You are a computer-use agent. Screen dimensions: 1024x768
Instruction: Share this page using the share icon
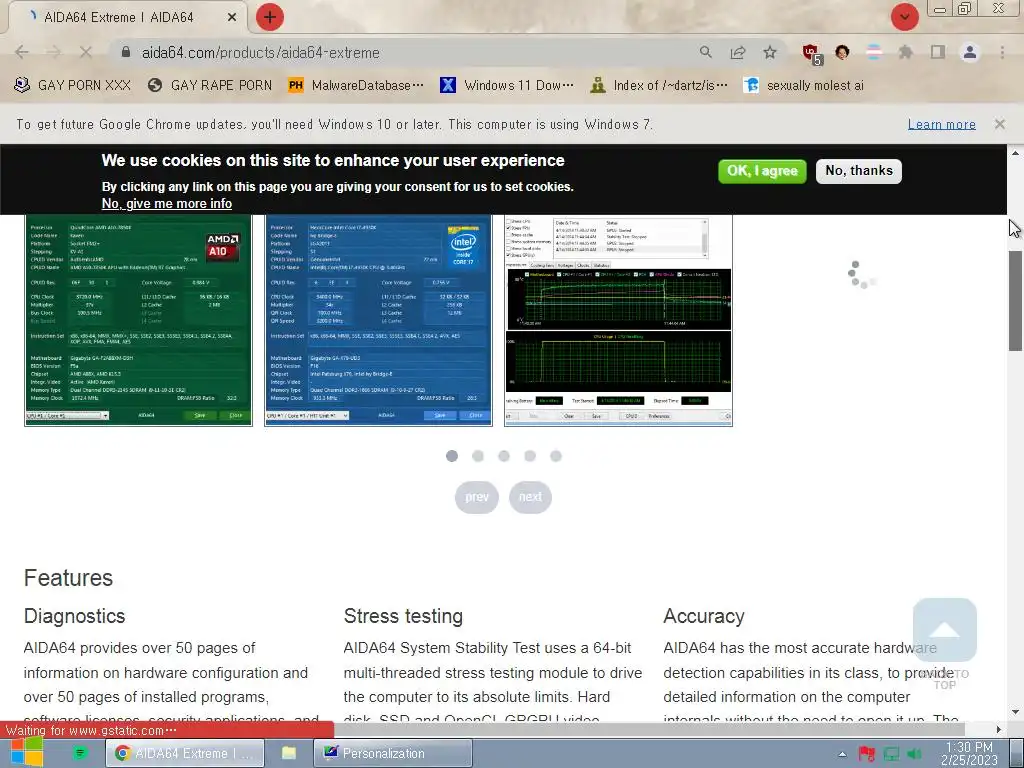click(738, 52)
